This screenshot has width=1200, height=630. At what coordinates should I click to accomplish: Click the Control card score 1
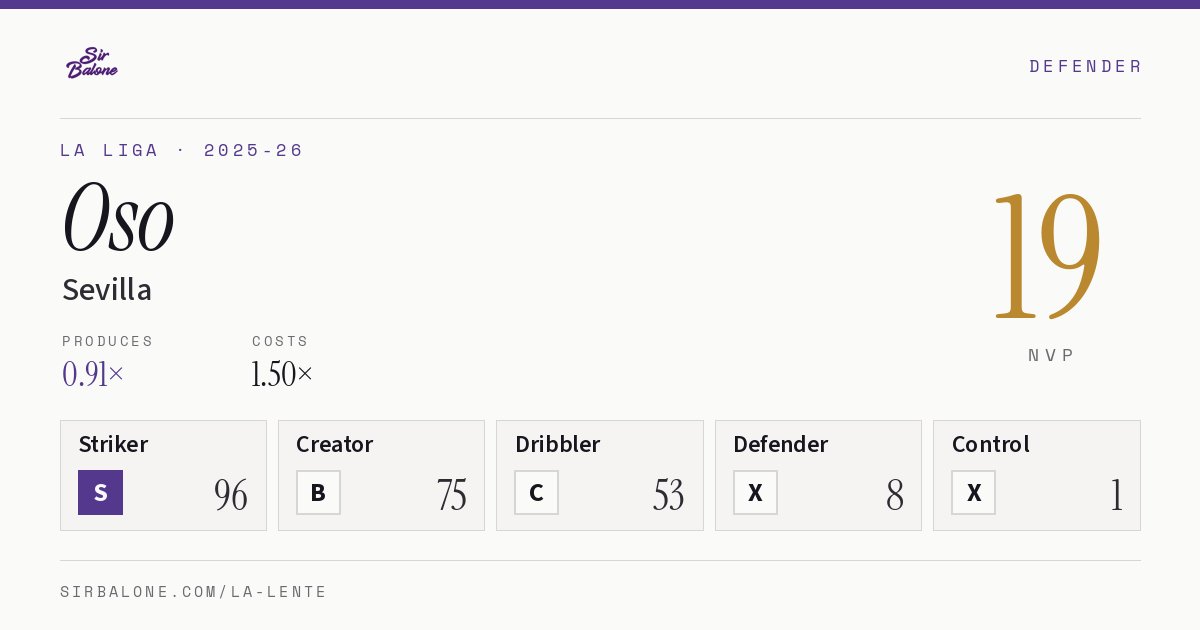(1116, 495)
